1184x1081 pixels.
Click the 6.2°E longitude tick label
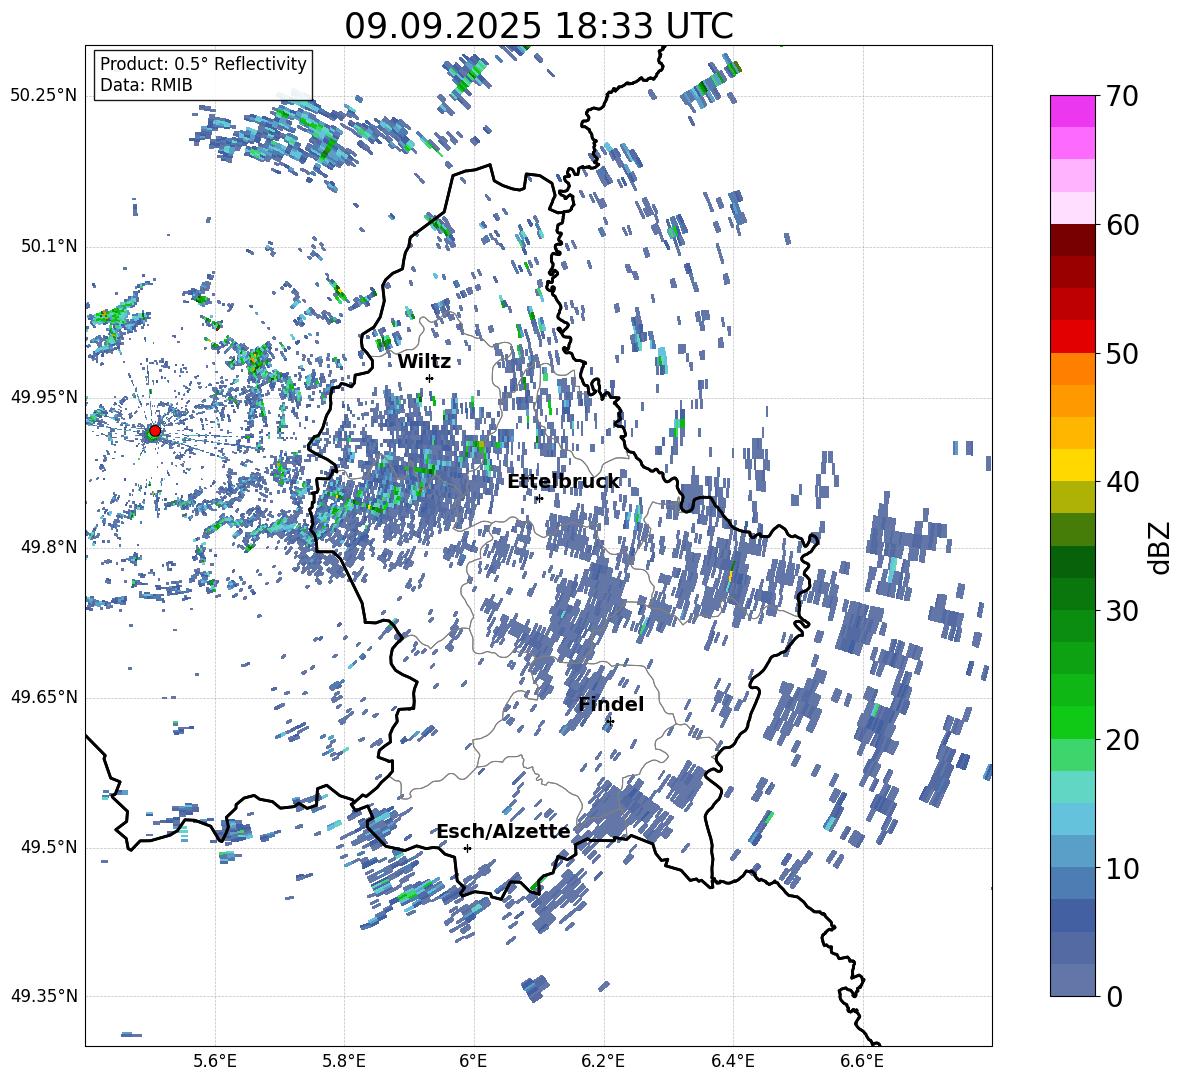click(603, 1061)
